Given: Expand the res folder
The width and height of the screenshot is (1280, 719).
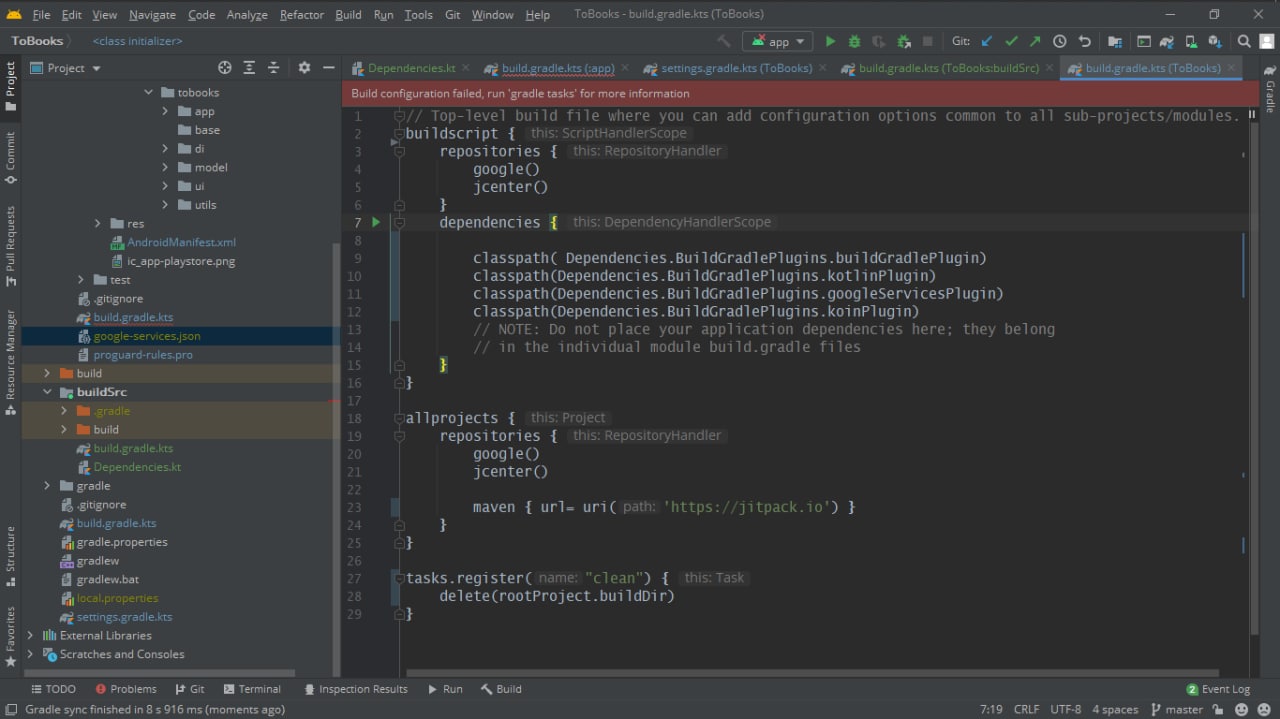Looking at the screenshot, I should 98,223.
